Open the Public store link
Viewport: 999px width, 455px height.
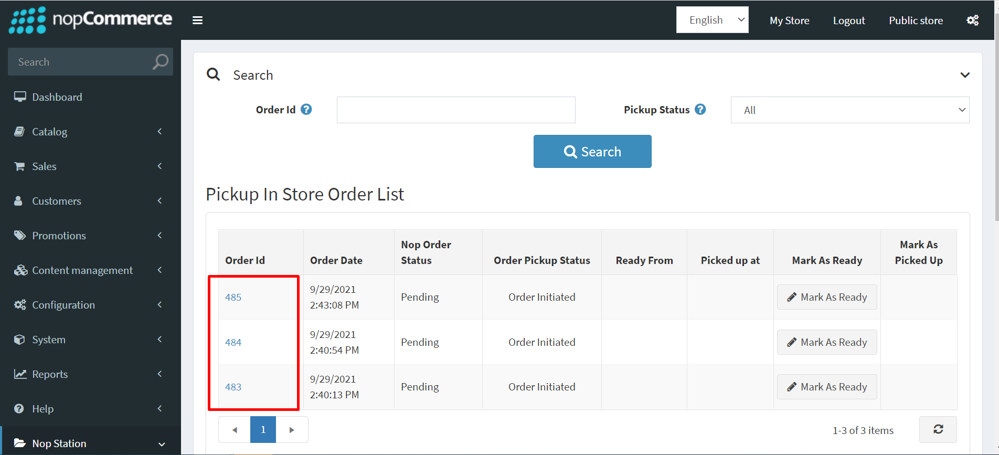point(916,20)
